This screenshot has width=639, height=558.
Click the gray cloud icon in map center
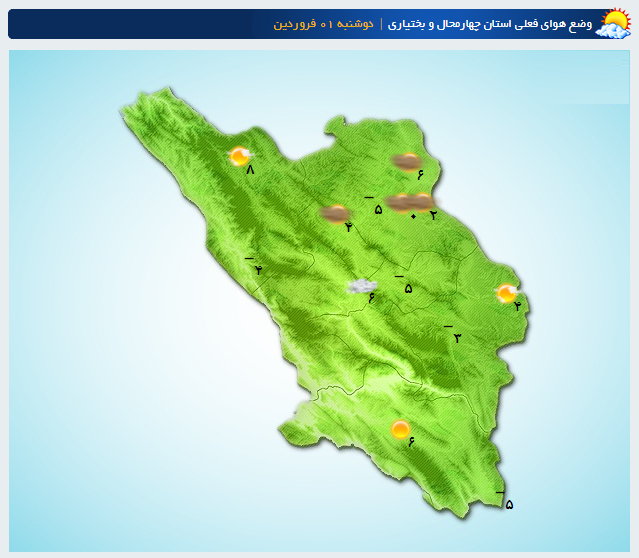click(360, 286)
